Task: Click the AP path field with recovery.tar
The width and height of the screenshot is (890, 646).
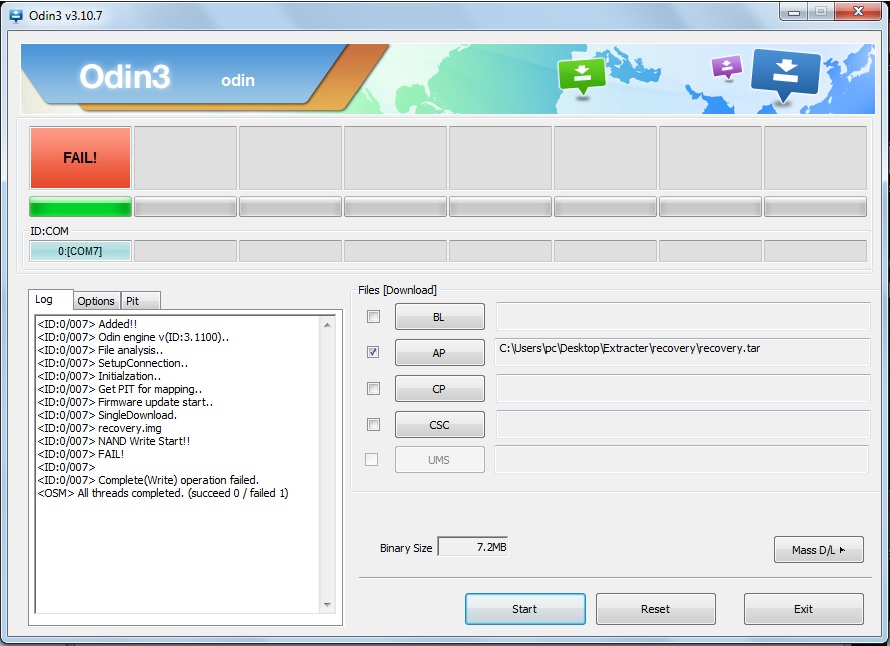Action: (x=682, y=353)
